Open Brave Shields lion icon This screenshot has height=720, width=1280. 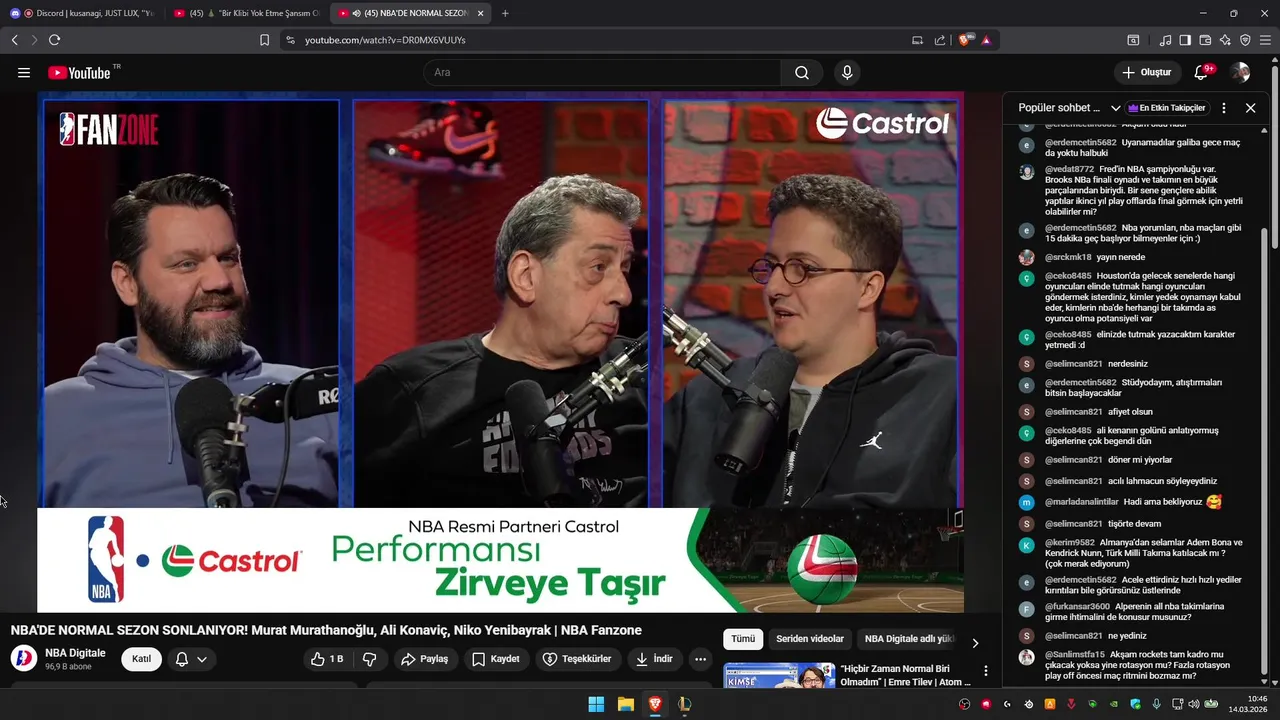click(x=965, y=40)
